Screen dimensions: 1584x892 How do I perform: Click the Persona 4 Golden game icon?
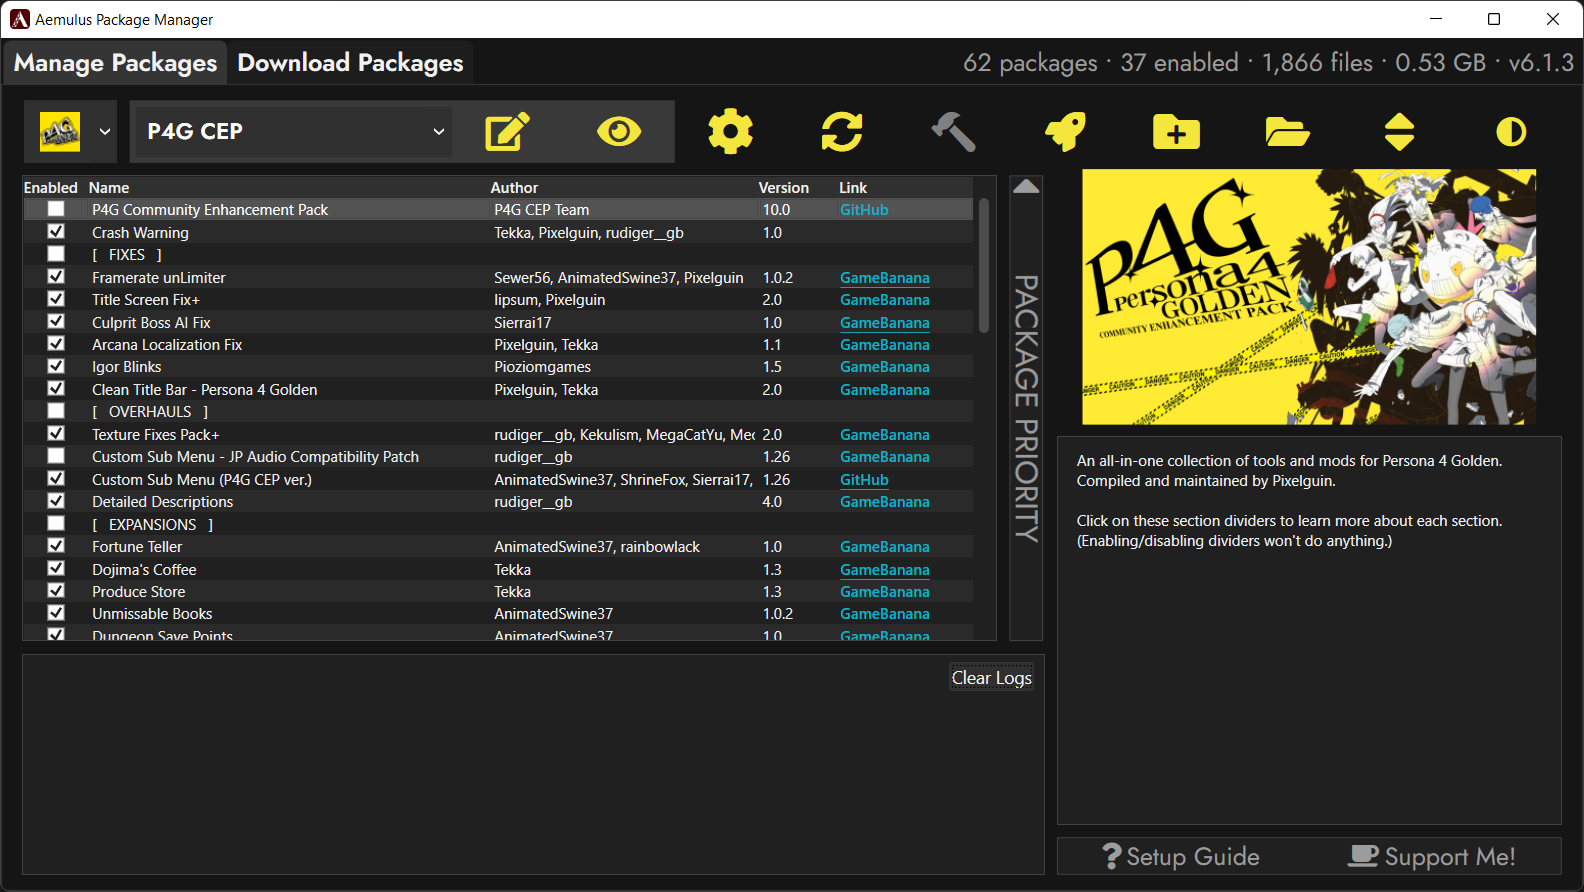60,131
